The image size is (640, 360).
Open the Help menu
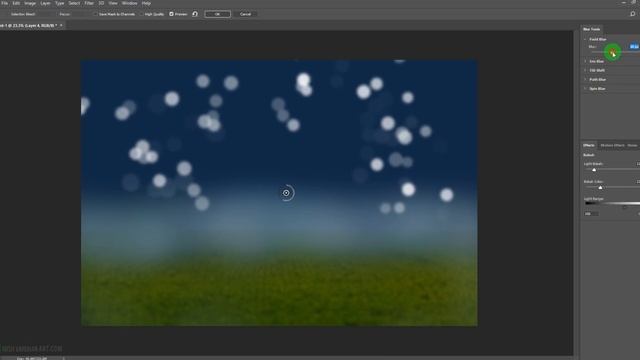(x=146, y=3)
